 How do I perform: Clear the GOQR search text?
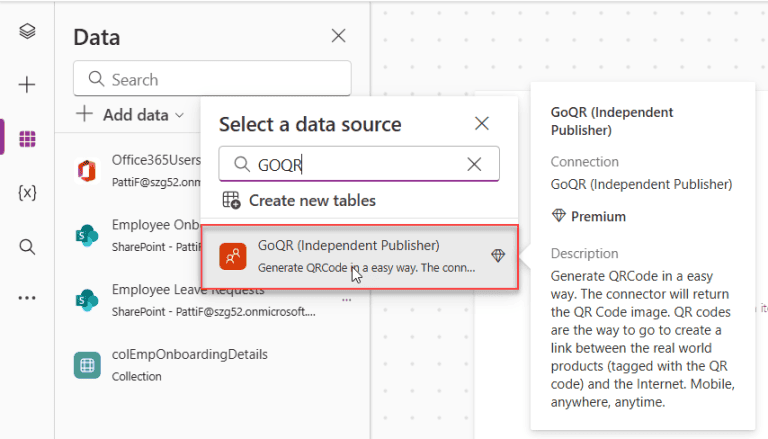(474, 164)
